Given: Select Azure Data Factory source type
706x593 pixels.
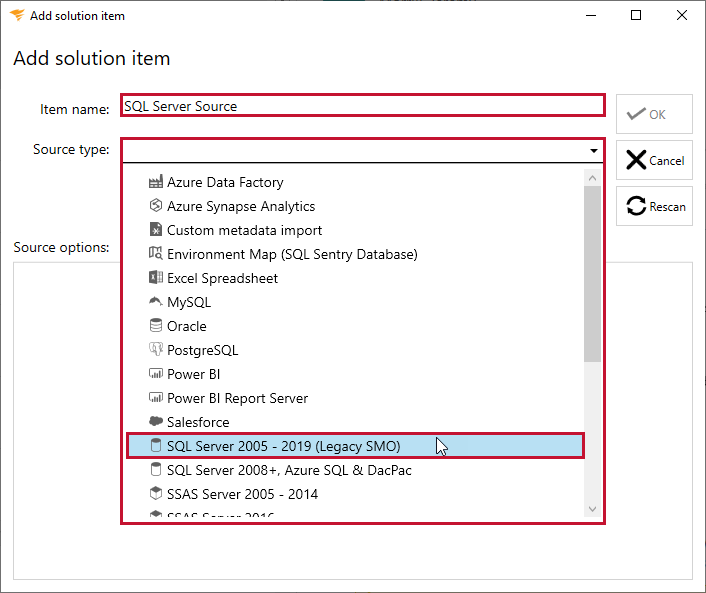Looking at the screenshot, I should (356, 182).
